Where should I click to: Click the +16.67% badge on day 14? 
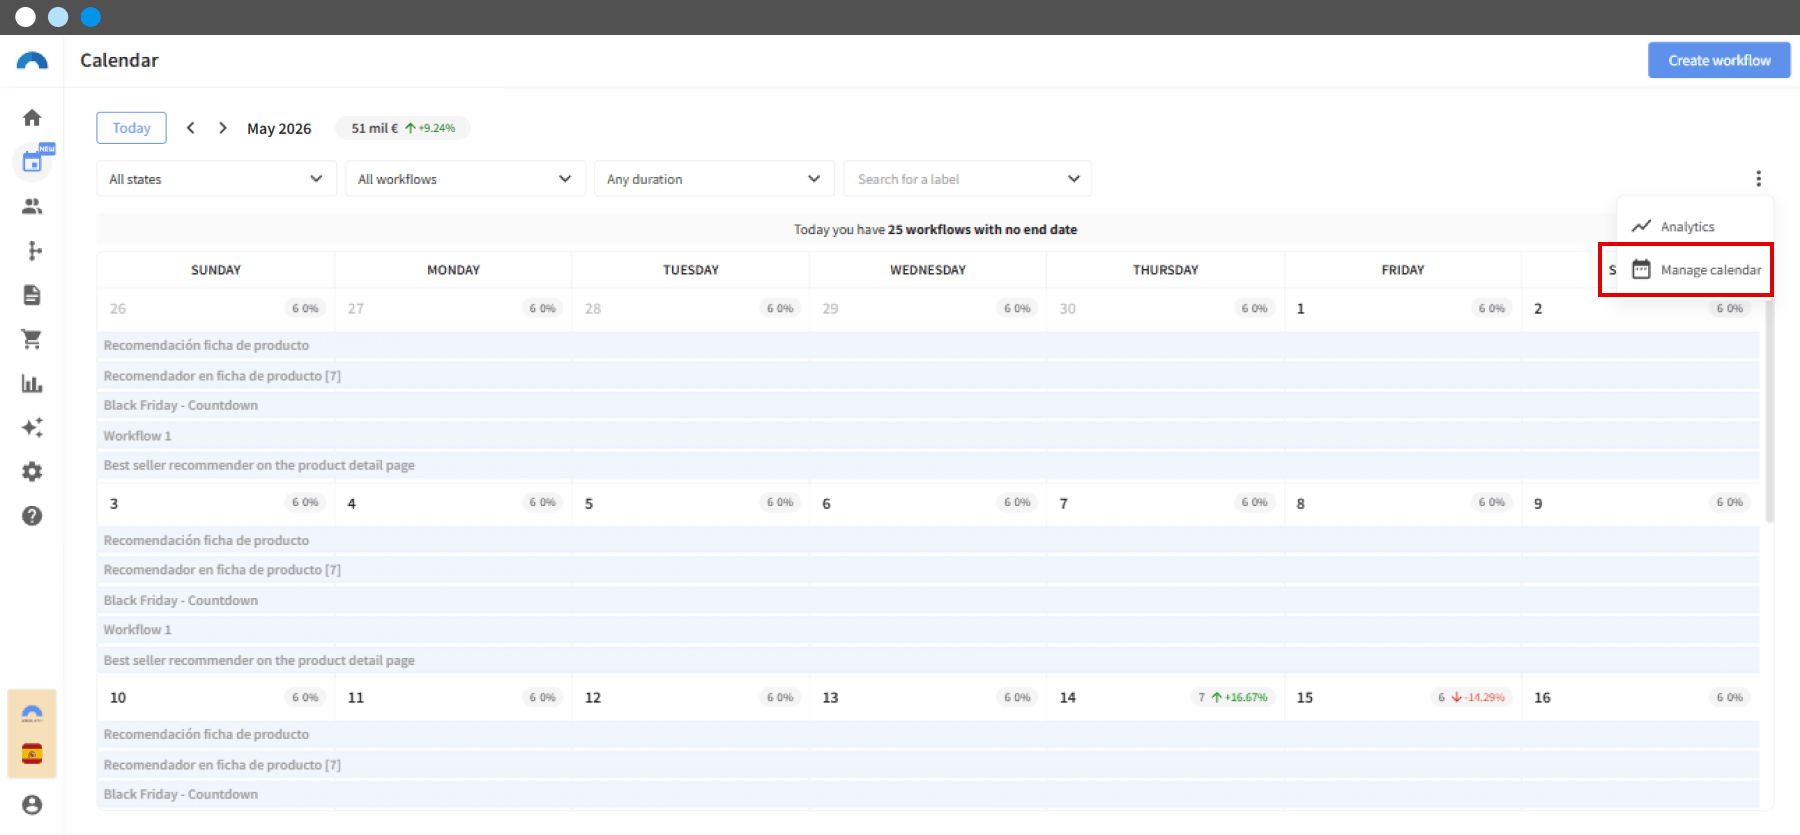[x=1233, y=697]
